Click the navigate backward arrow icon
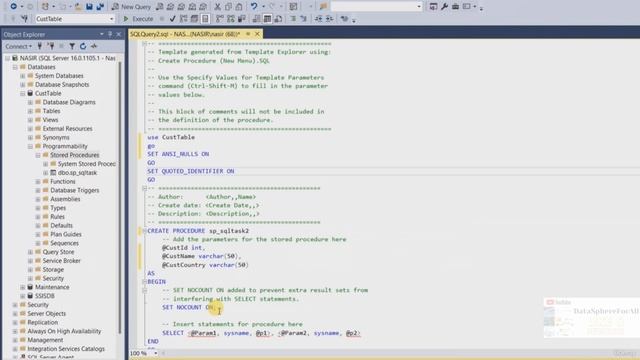The height and width of the screenshot is (360, 640). [x=13, y=6]
